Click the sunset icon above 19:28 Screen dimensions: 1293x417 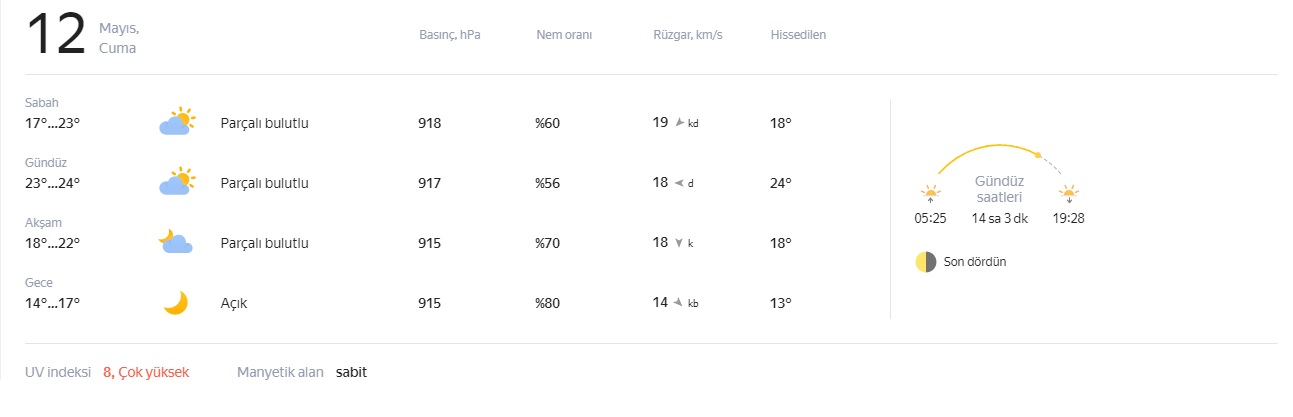pyautogui.click(x=1069, y=193)
